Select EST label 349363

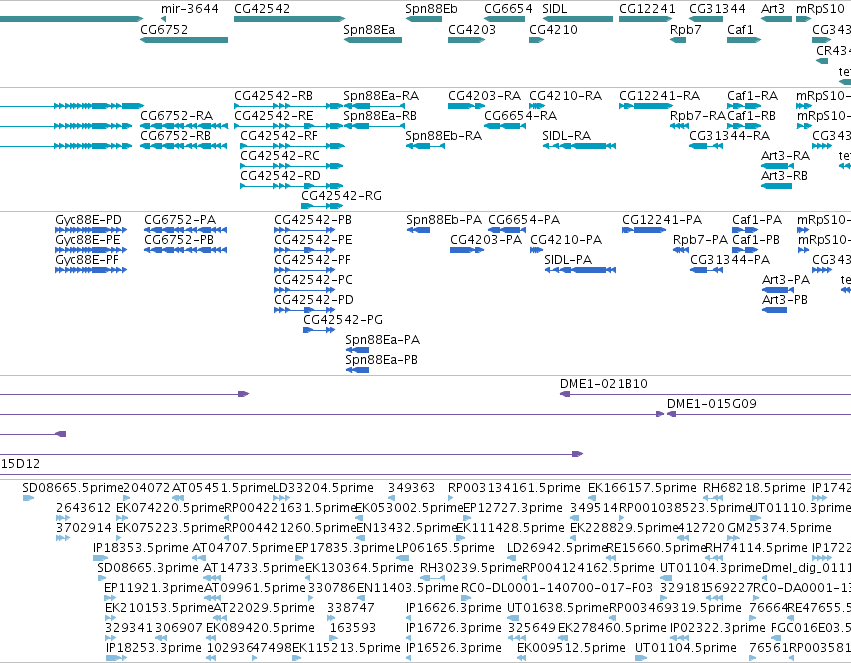click(411, 488)
